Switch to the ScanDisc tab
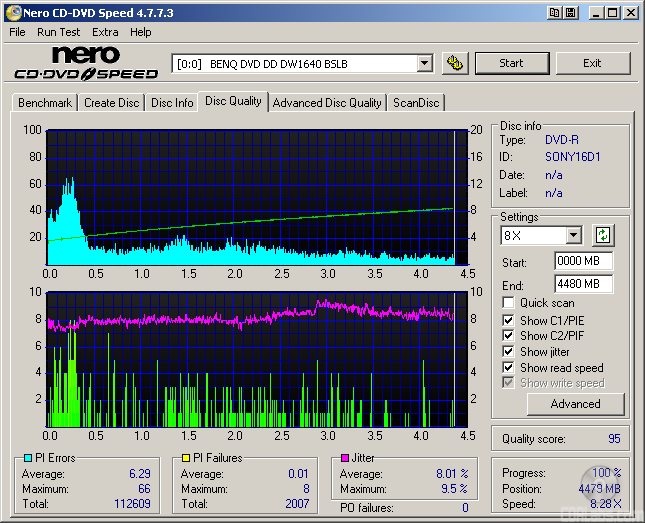The height and width of the screenshot is (523, 645). pos(415,102)
